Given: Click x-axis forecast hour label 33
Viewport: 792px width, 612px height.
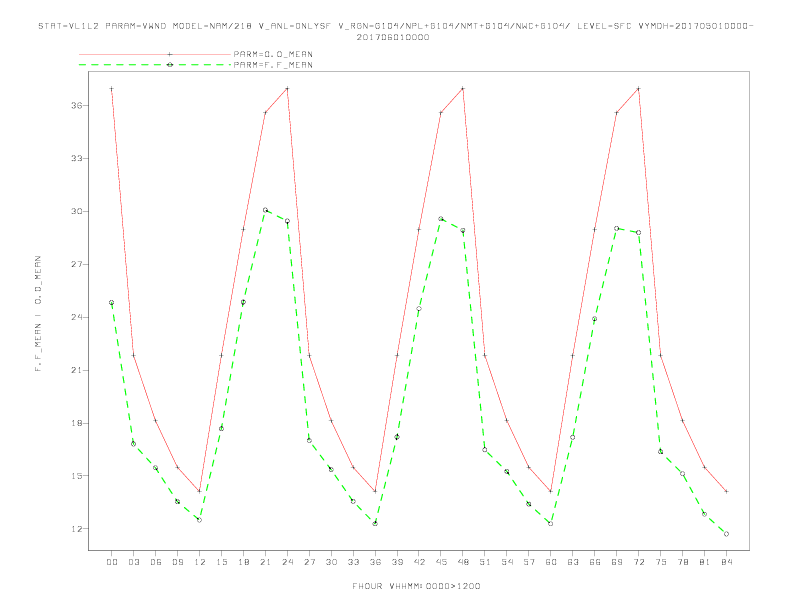Looking at the screenshot, I should 353,562.
